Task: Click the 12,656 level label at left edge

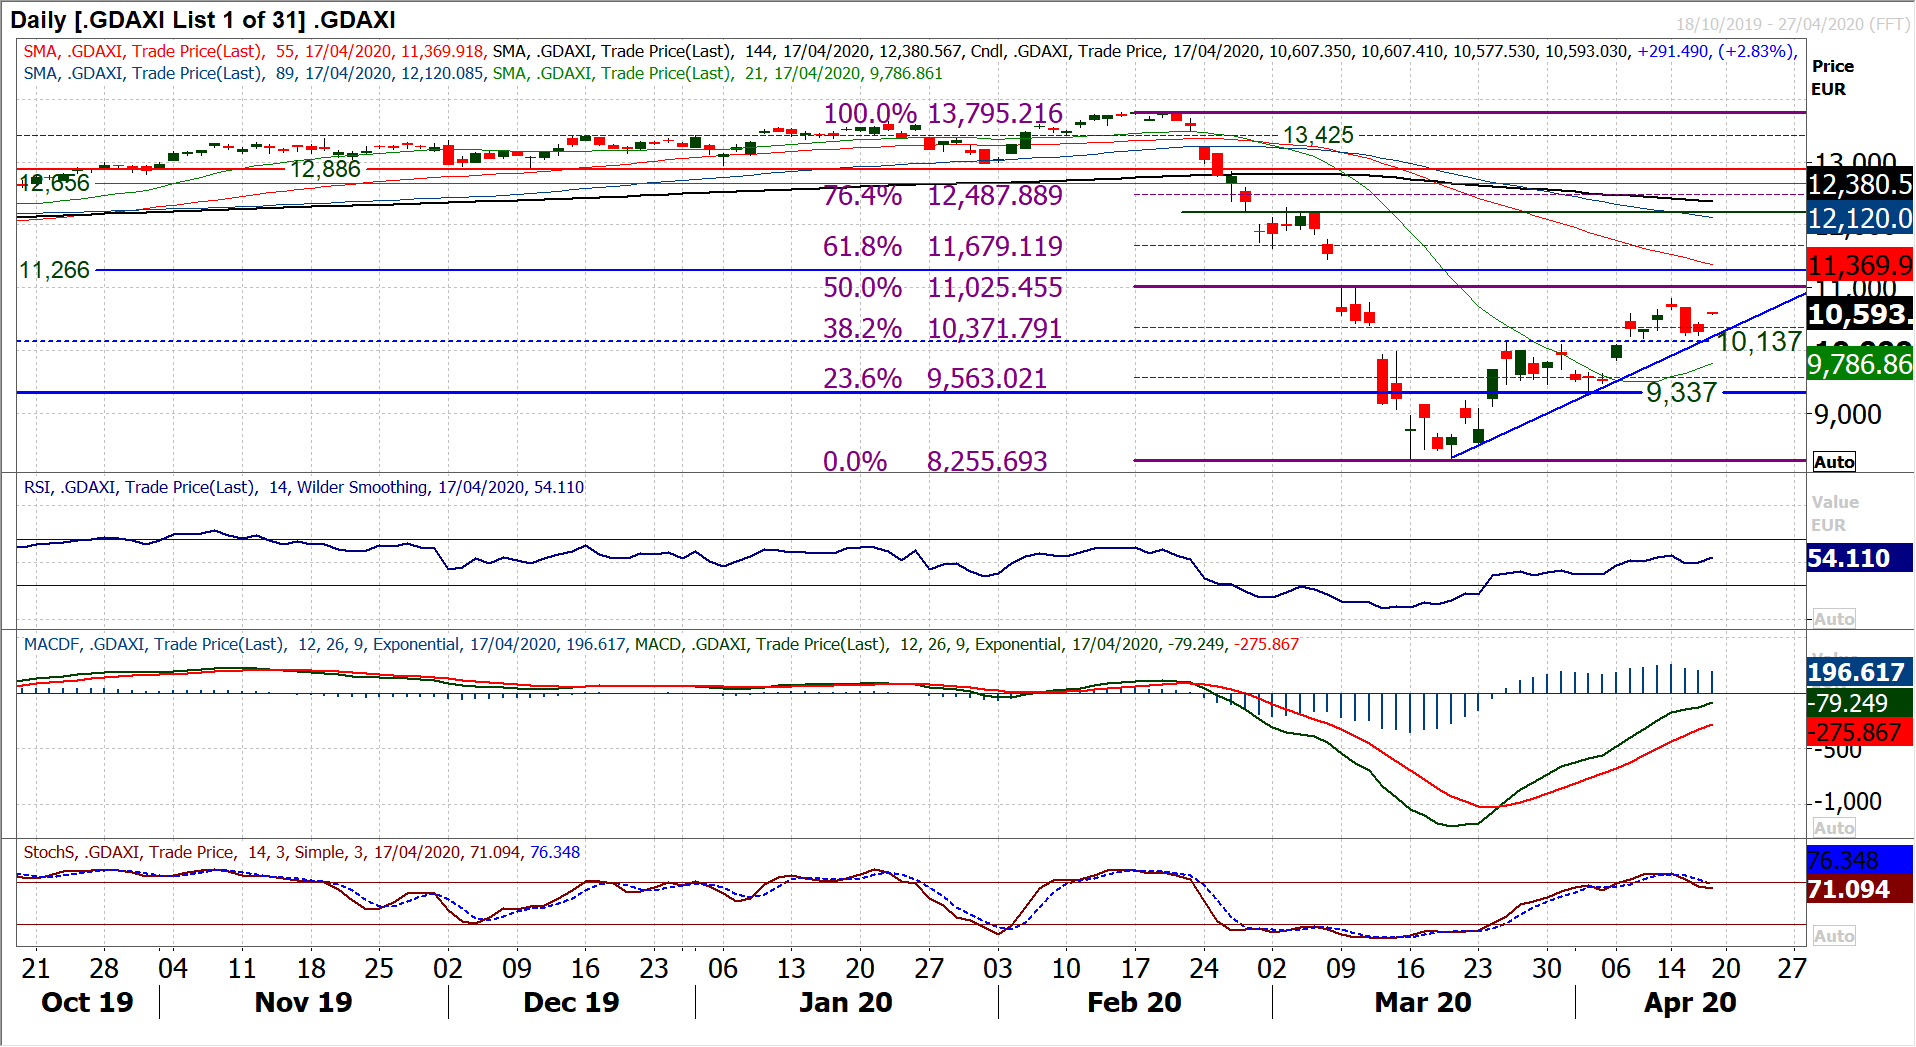Action: (55, 183)
